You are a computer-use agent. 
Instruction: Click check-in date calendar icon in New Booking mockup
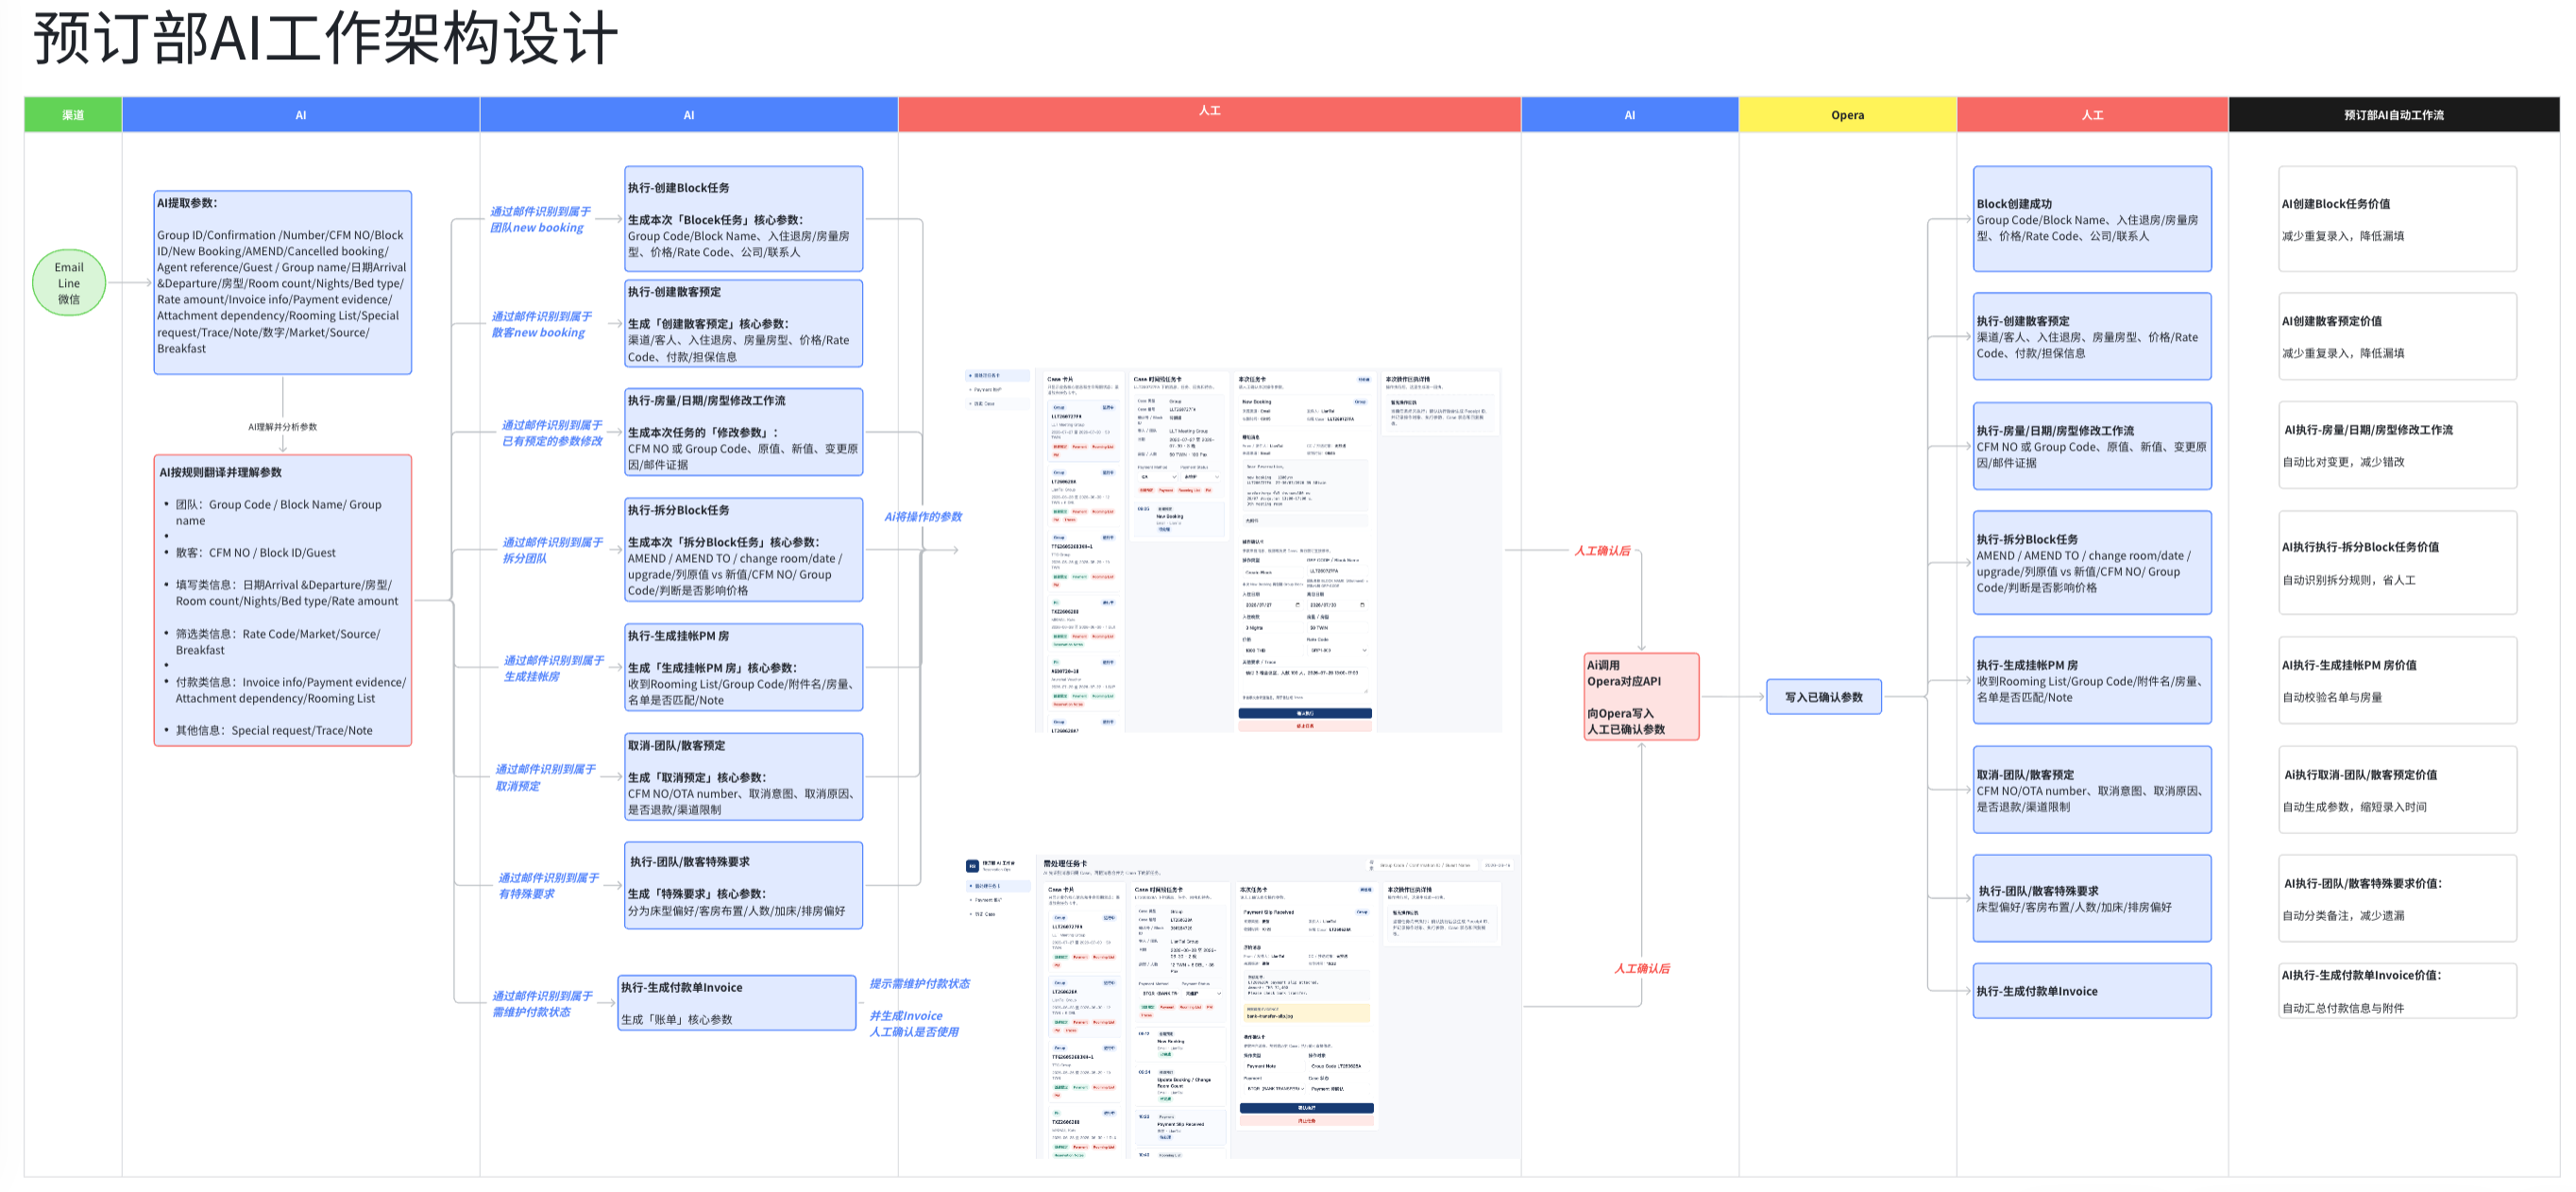tap(1298, 605)
